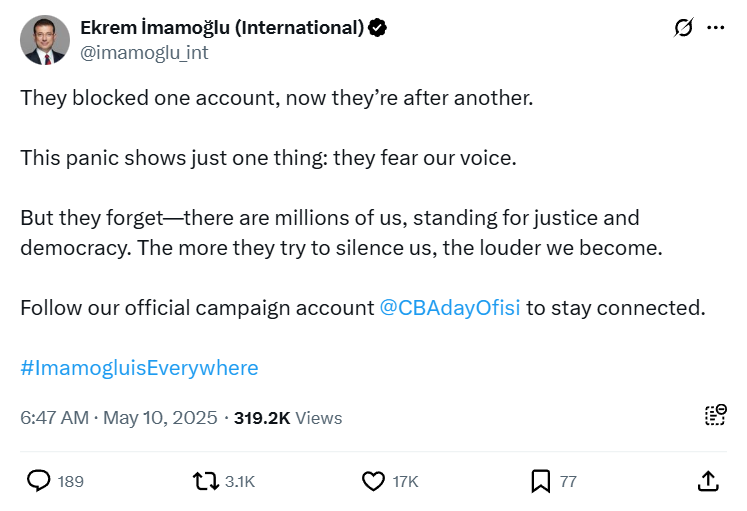Screen dimensions: 747x511
Task: Open the Grok slashed-circle icon
Action: pos(684,28)
